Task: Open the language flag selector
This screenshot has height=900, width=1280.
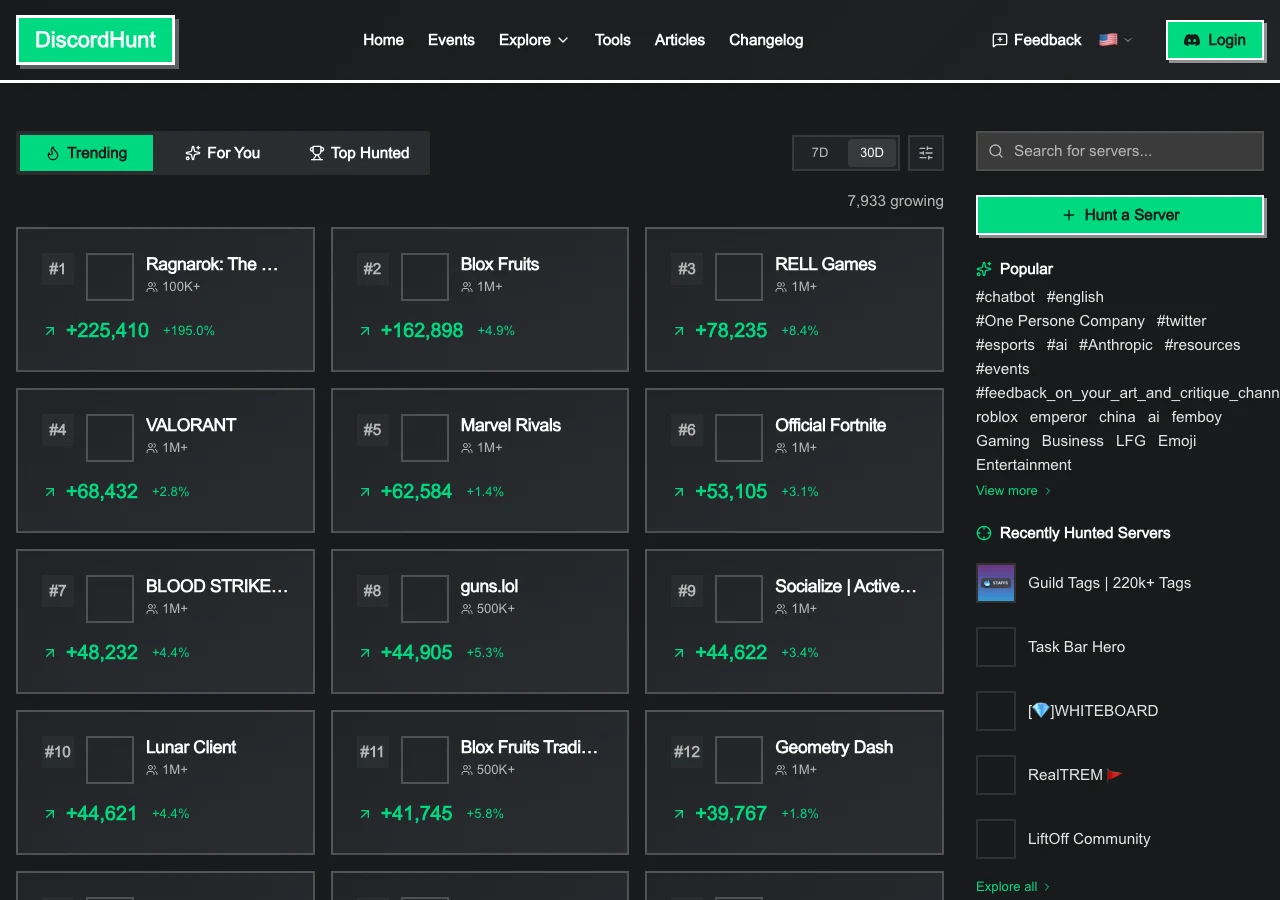Action: [x=1116, y=40]
